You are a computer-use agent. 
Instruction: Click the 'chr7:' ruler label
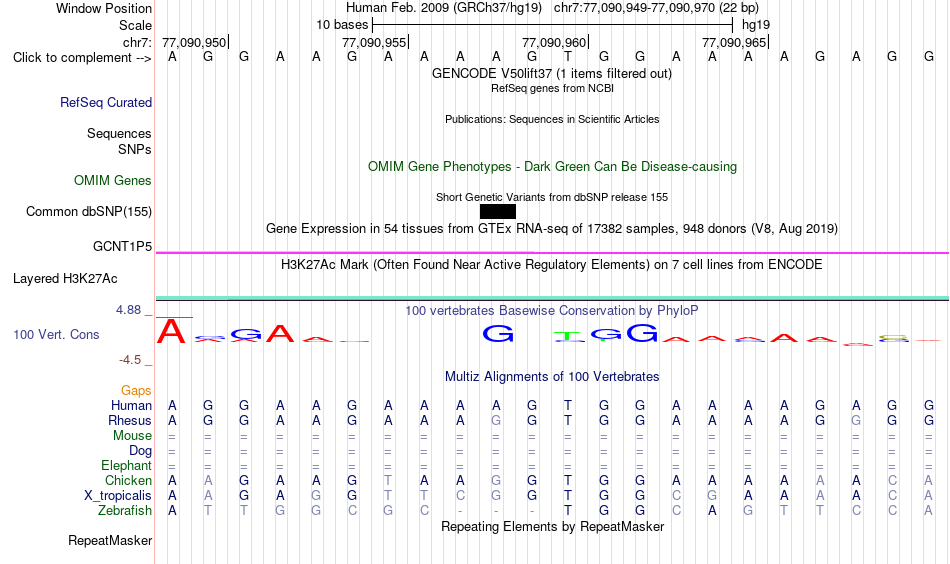[137, 42]
